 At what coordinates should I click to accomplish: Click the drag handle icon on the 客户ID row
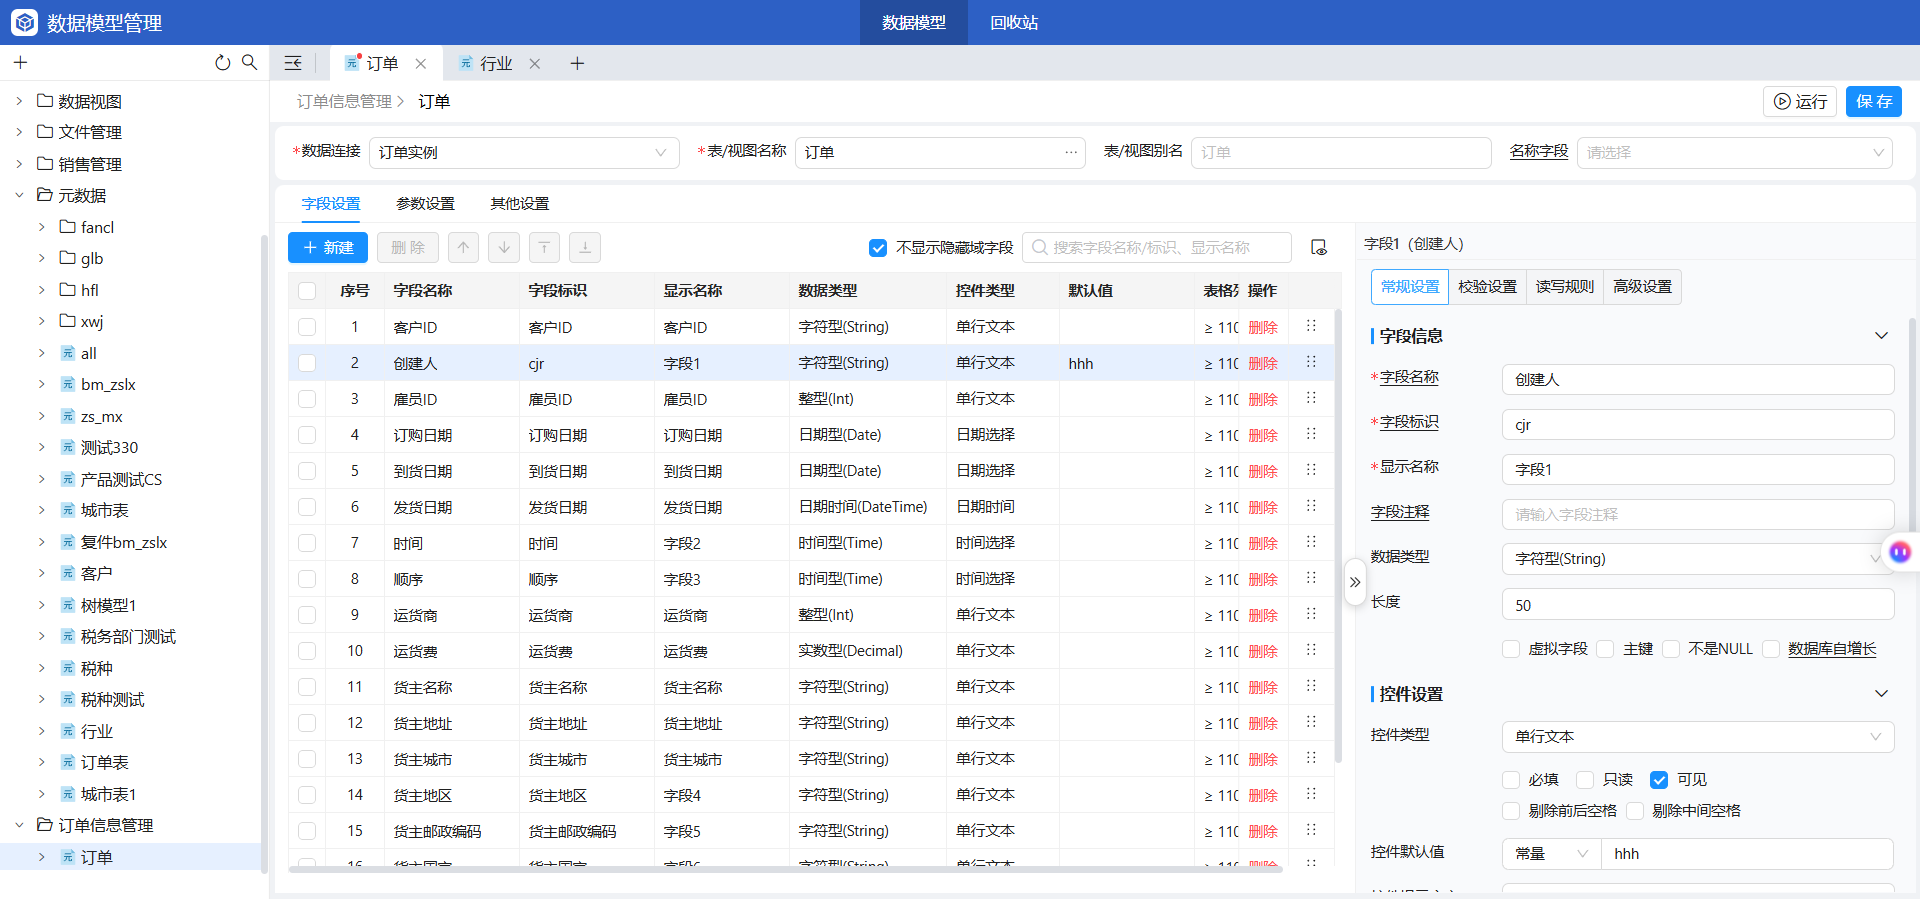(x=1311, y=326)
